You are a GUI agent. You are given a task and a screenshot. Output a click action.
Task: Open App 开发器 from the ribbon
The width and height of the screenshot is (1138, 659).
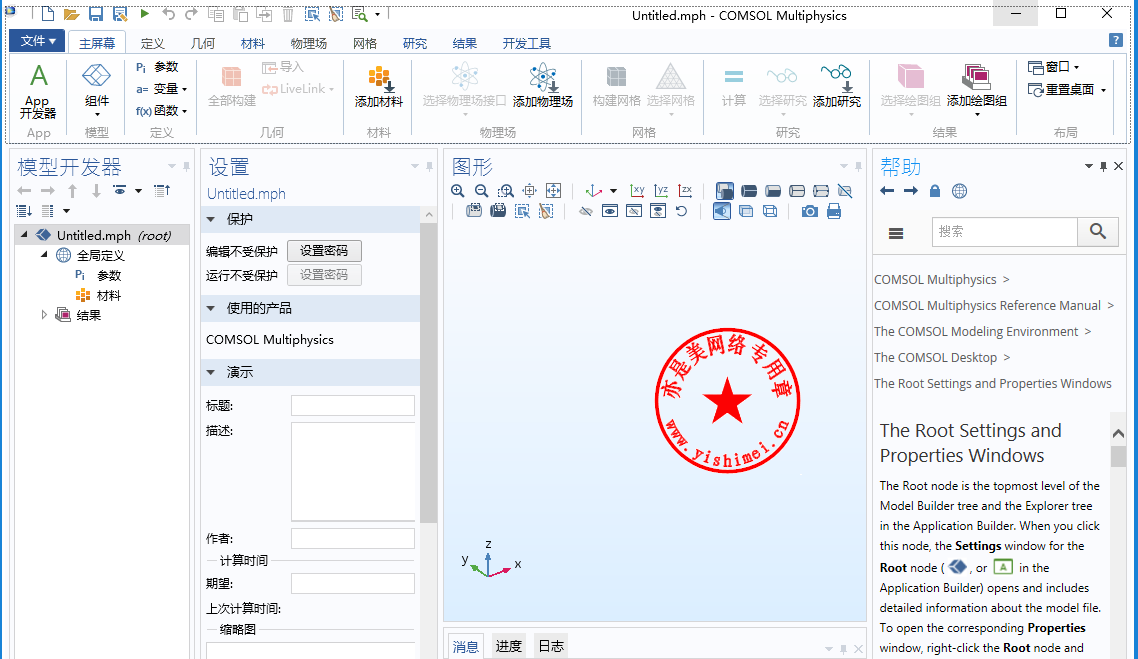(38, 91)
